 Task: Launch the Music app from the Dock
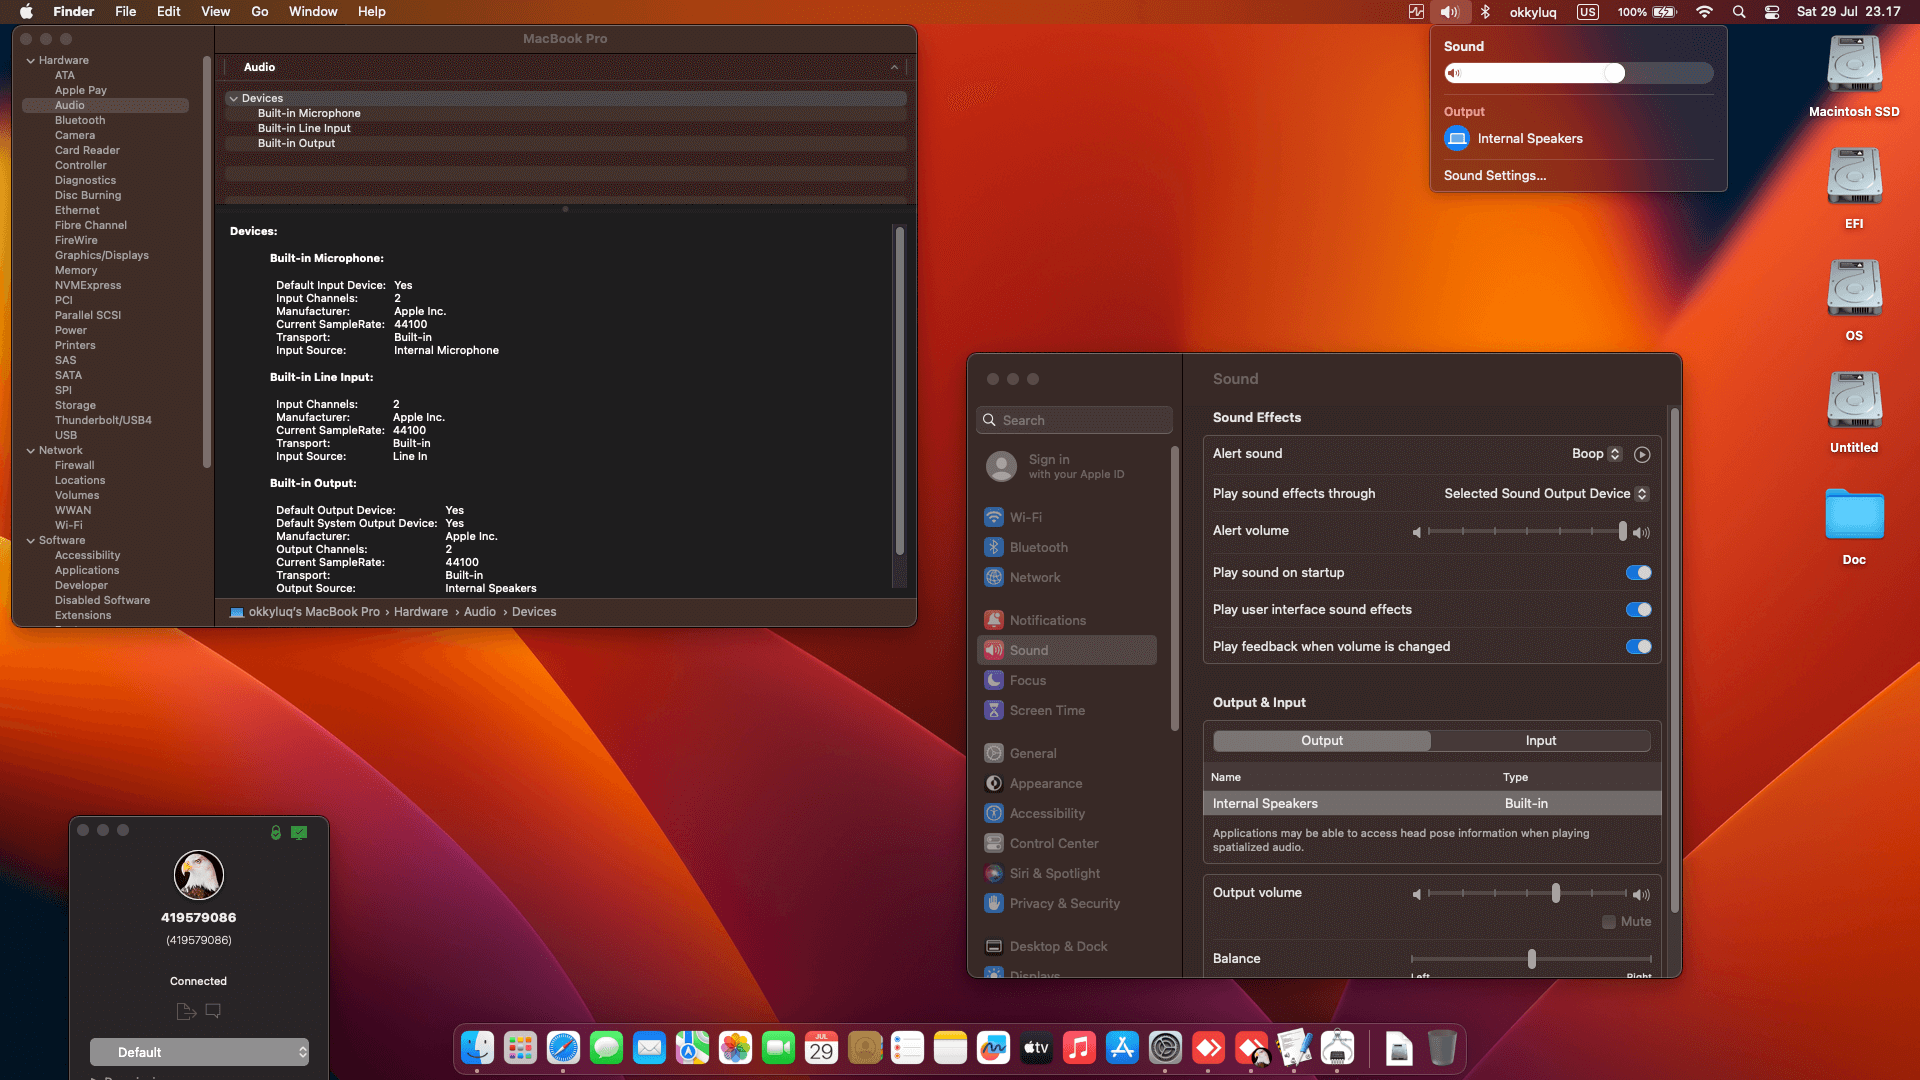(x=1079, y=1048)
